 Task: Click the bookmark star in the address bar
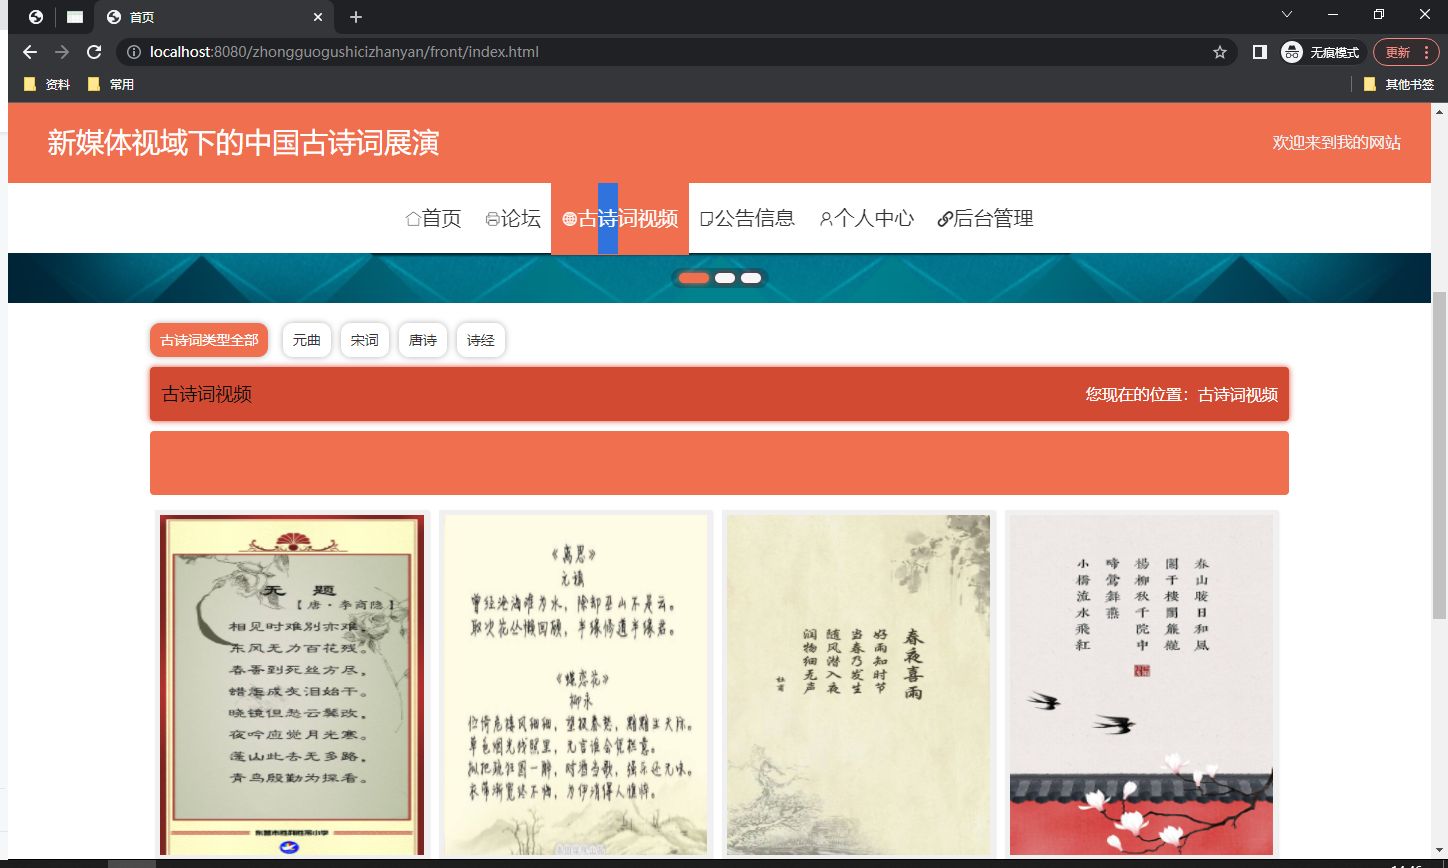coord(1220,51)
